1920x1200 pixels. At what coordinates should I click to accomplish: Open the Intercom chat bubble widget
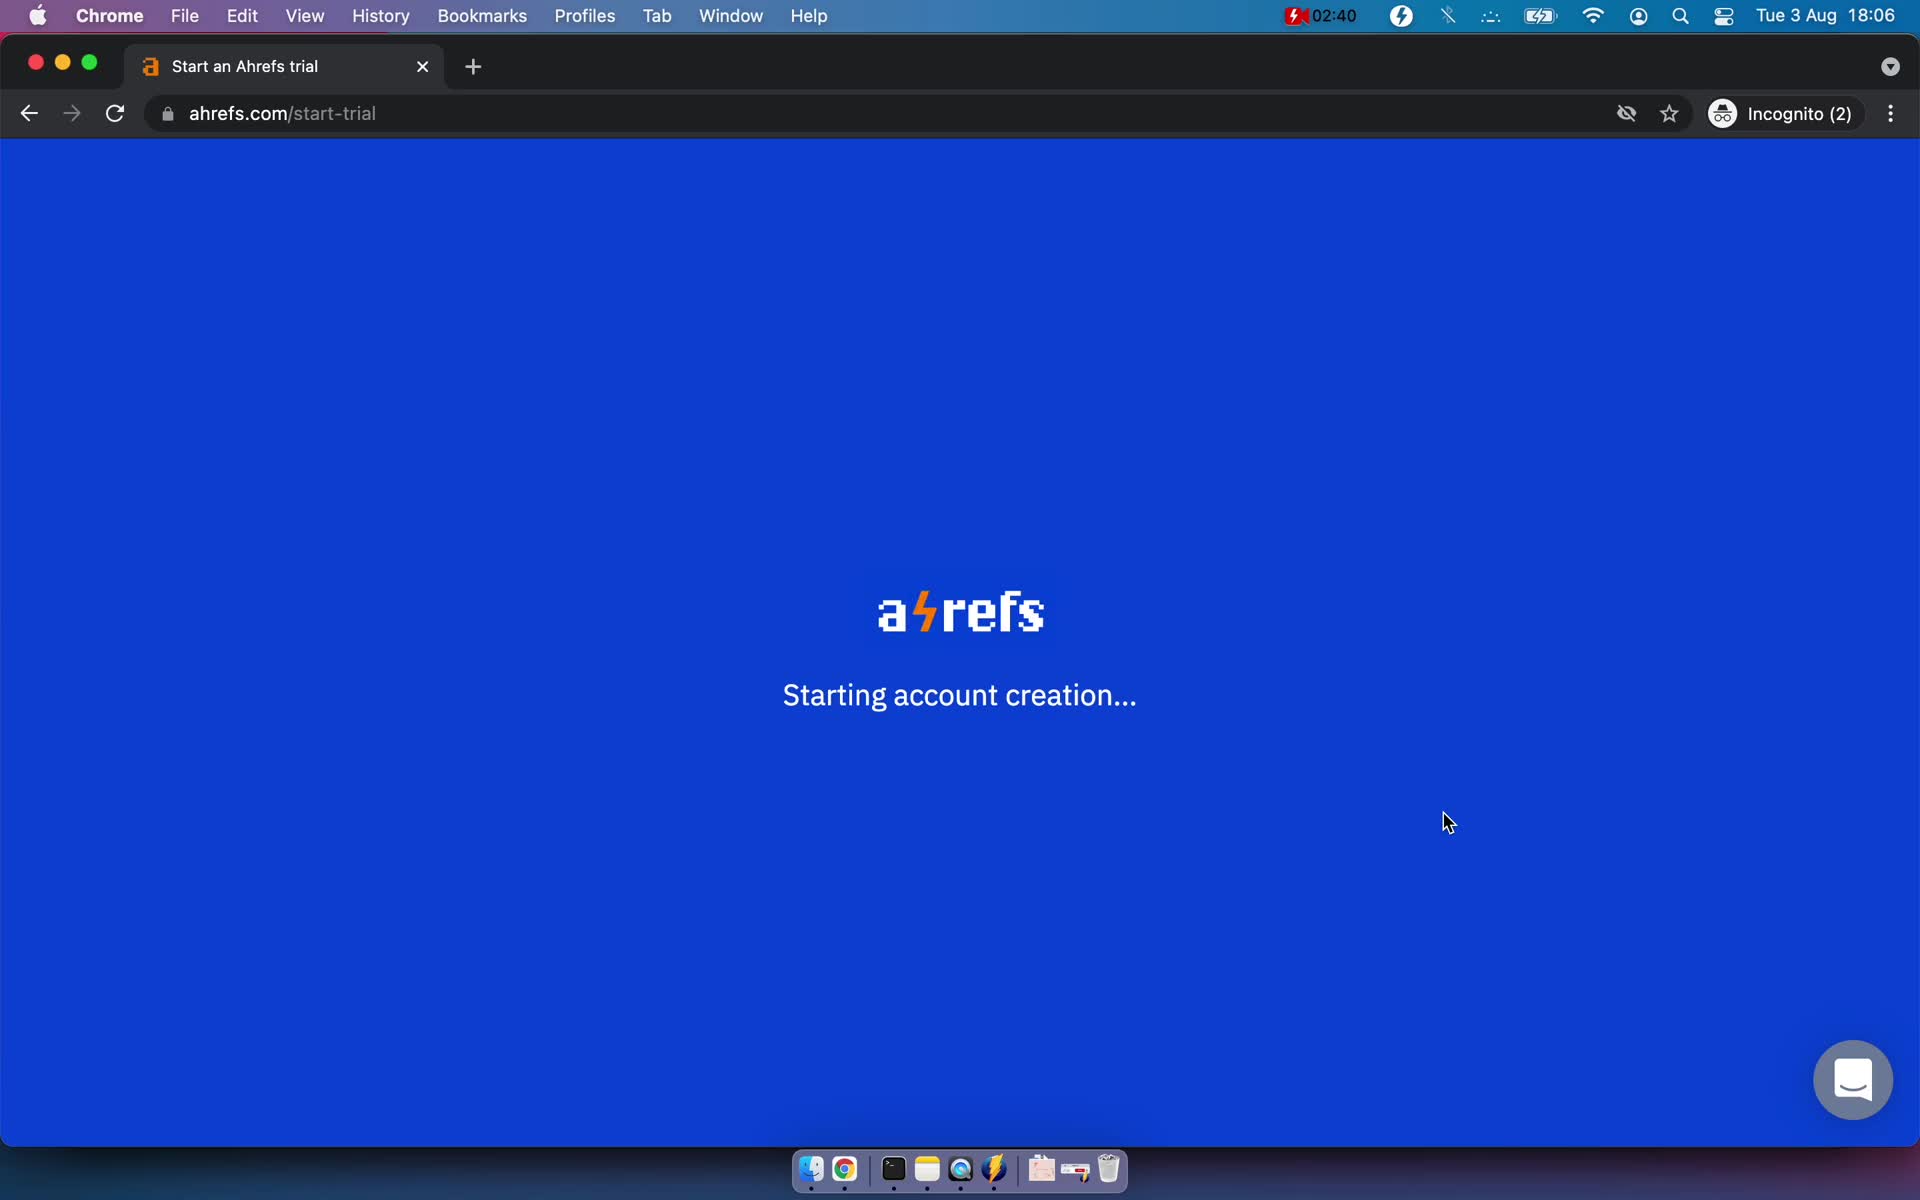1852,1080
